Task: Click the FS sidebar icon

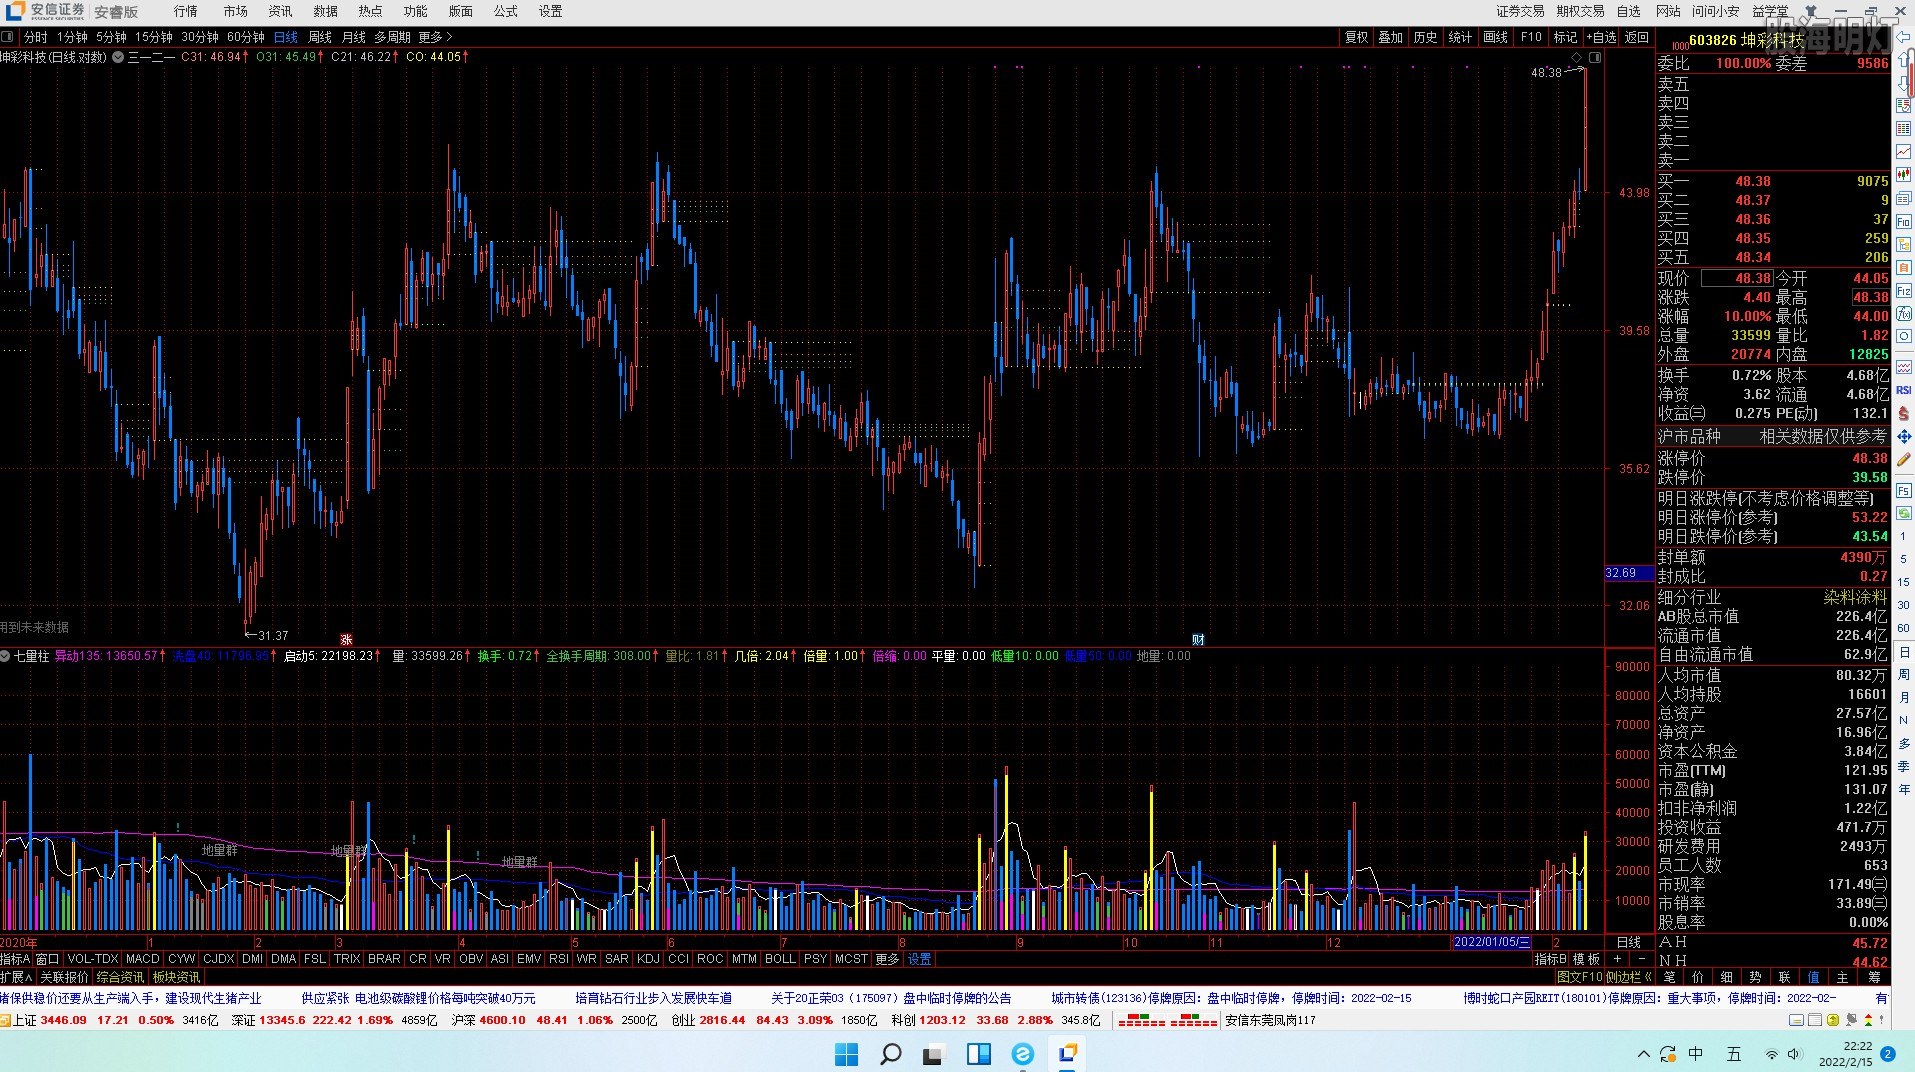Action: pyautogui.click(x=1903, y=490)
